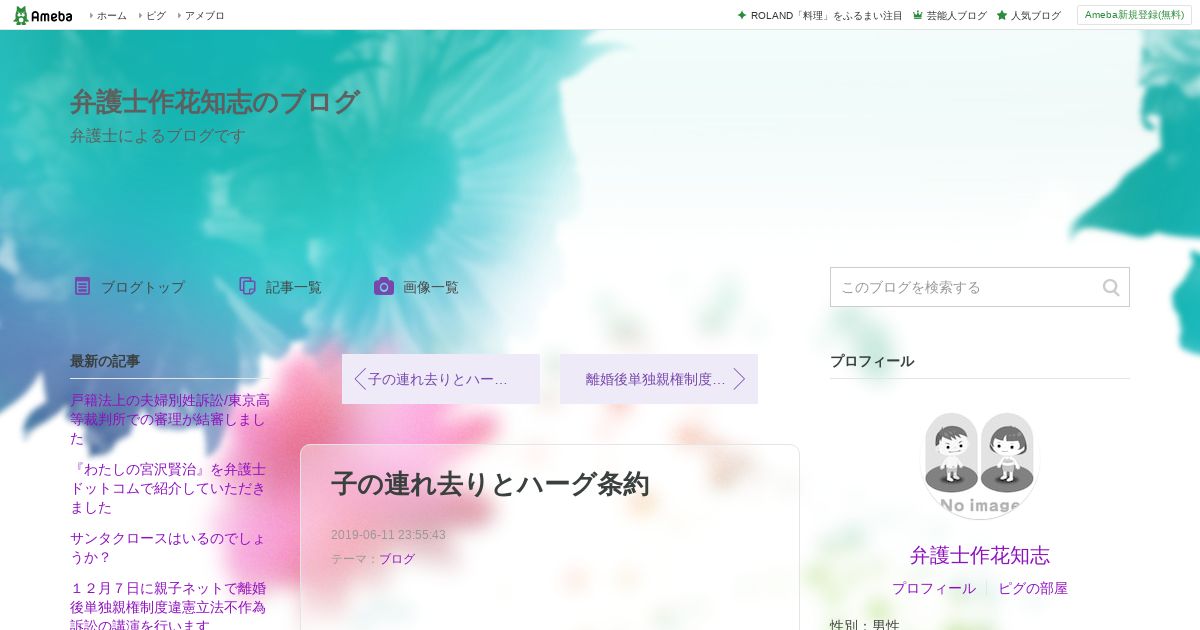
Task: Click the post date 2019-06-11 23:55:43
Action: [x=388, y=535]
